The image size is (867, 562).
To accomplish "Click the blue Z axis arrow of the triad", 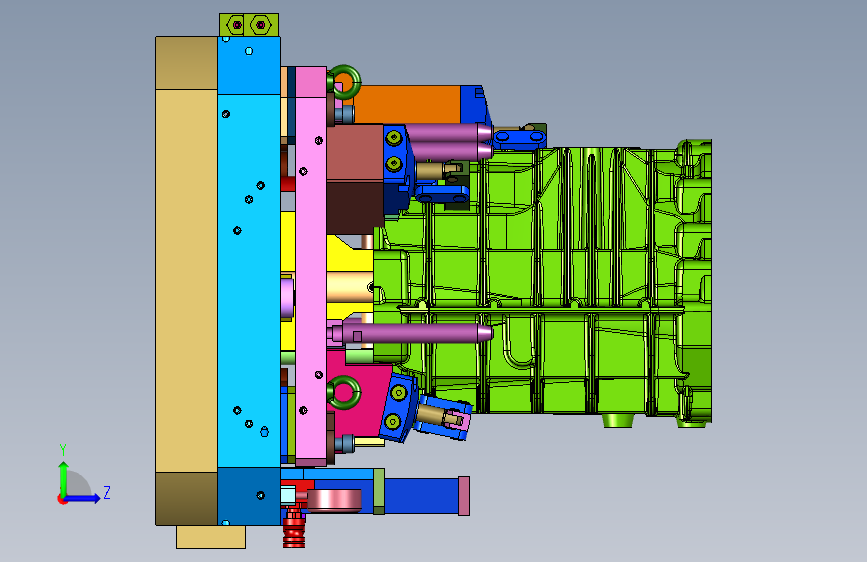I will pyautogui.click(x=83, y=498).
